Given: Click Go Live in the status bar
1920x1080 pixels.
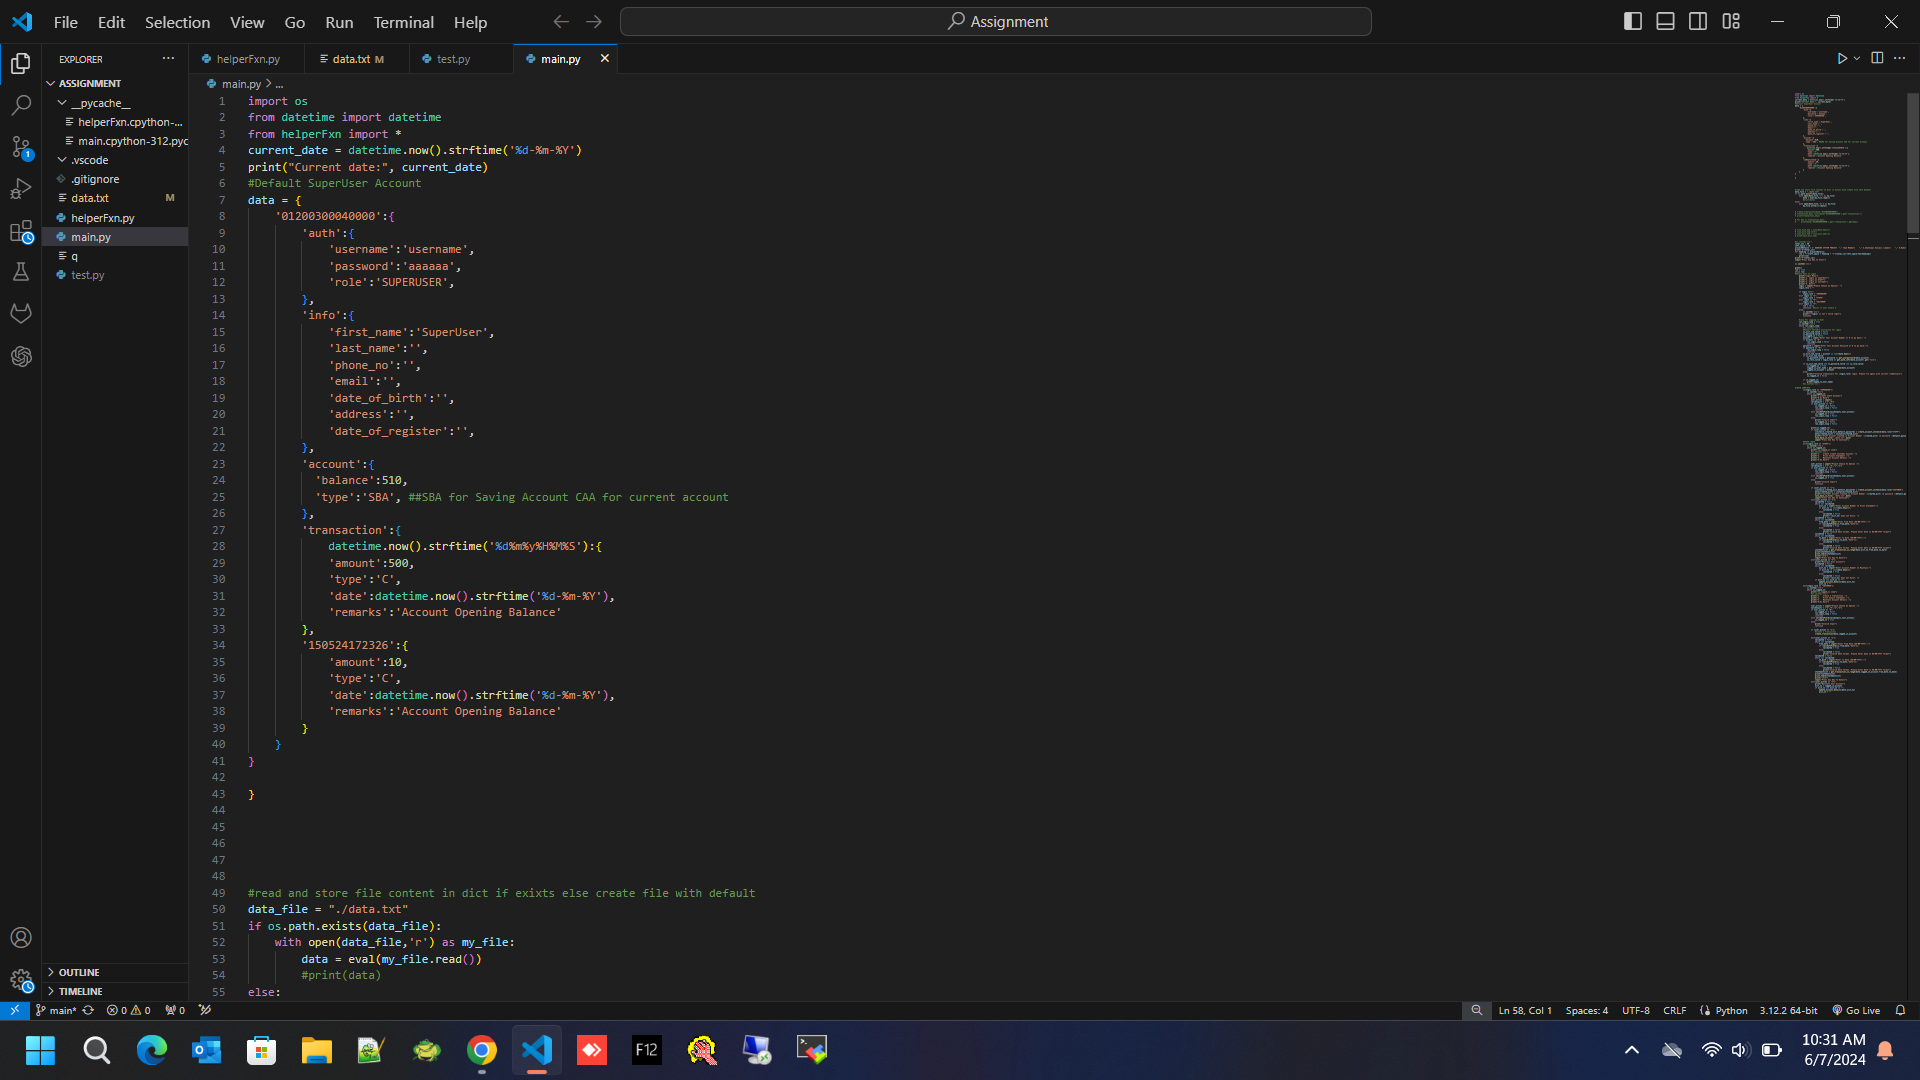Looking at the screenshot, I should (1856, 1011).
